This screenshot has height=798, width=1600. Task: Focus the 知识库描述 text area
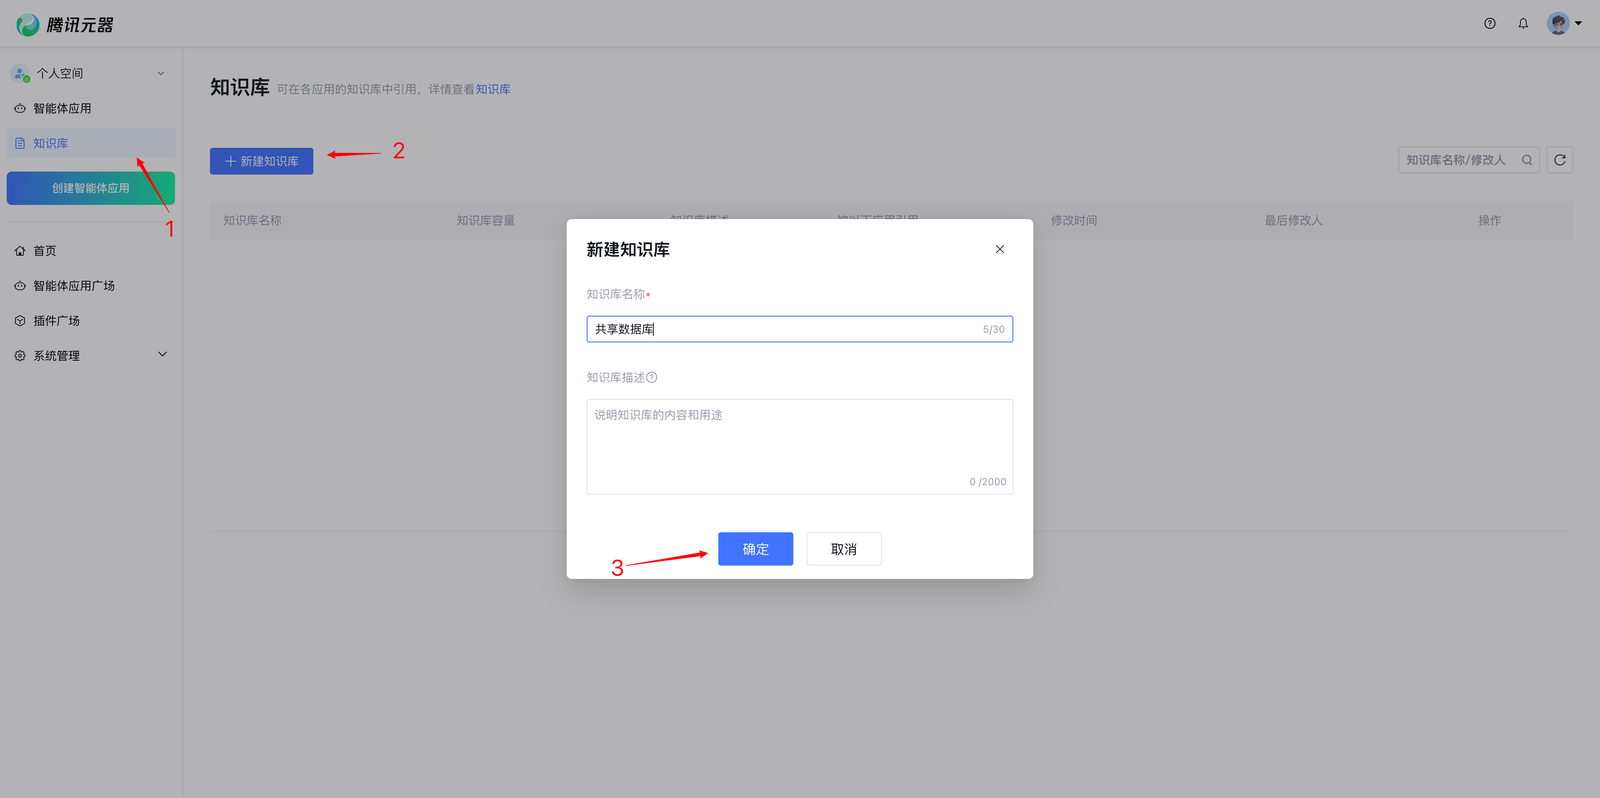(x=798, y=446)
